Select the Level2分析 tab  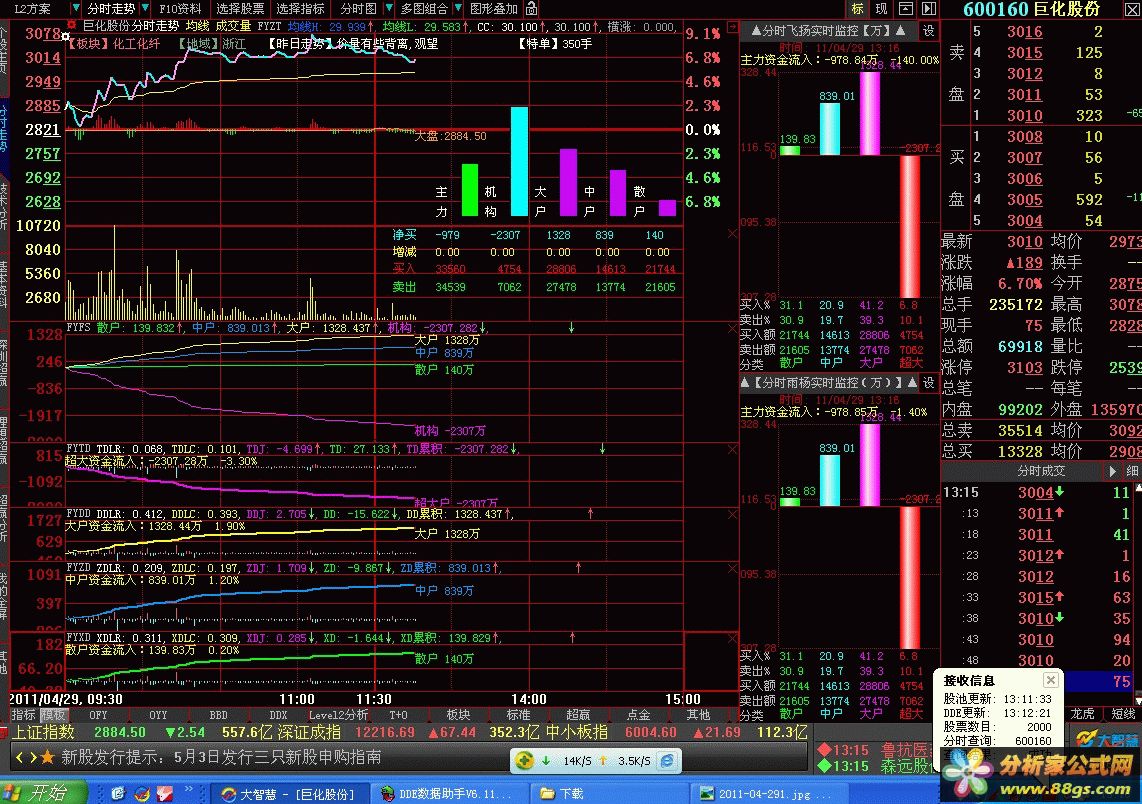(x=338, y=715)
